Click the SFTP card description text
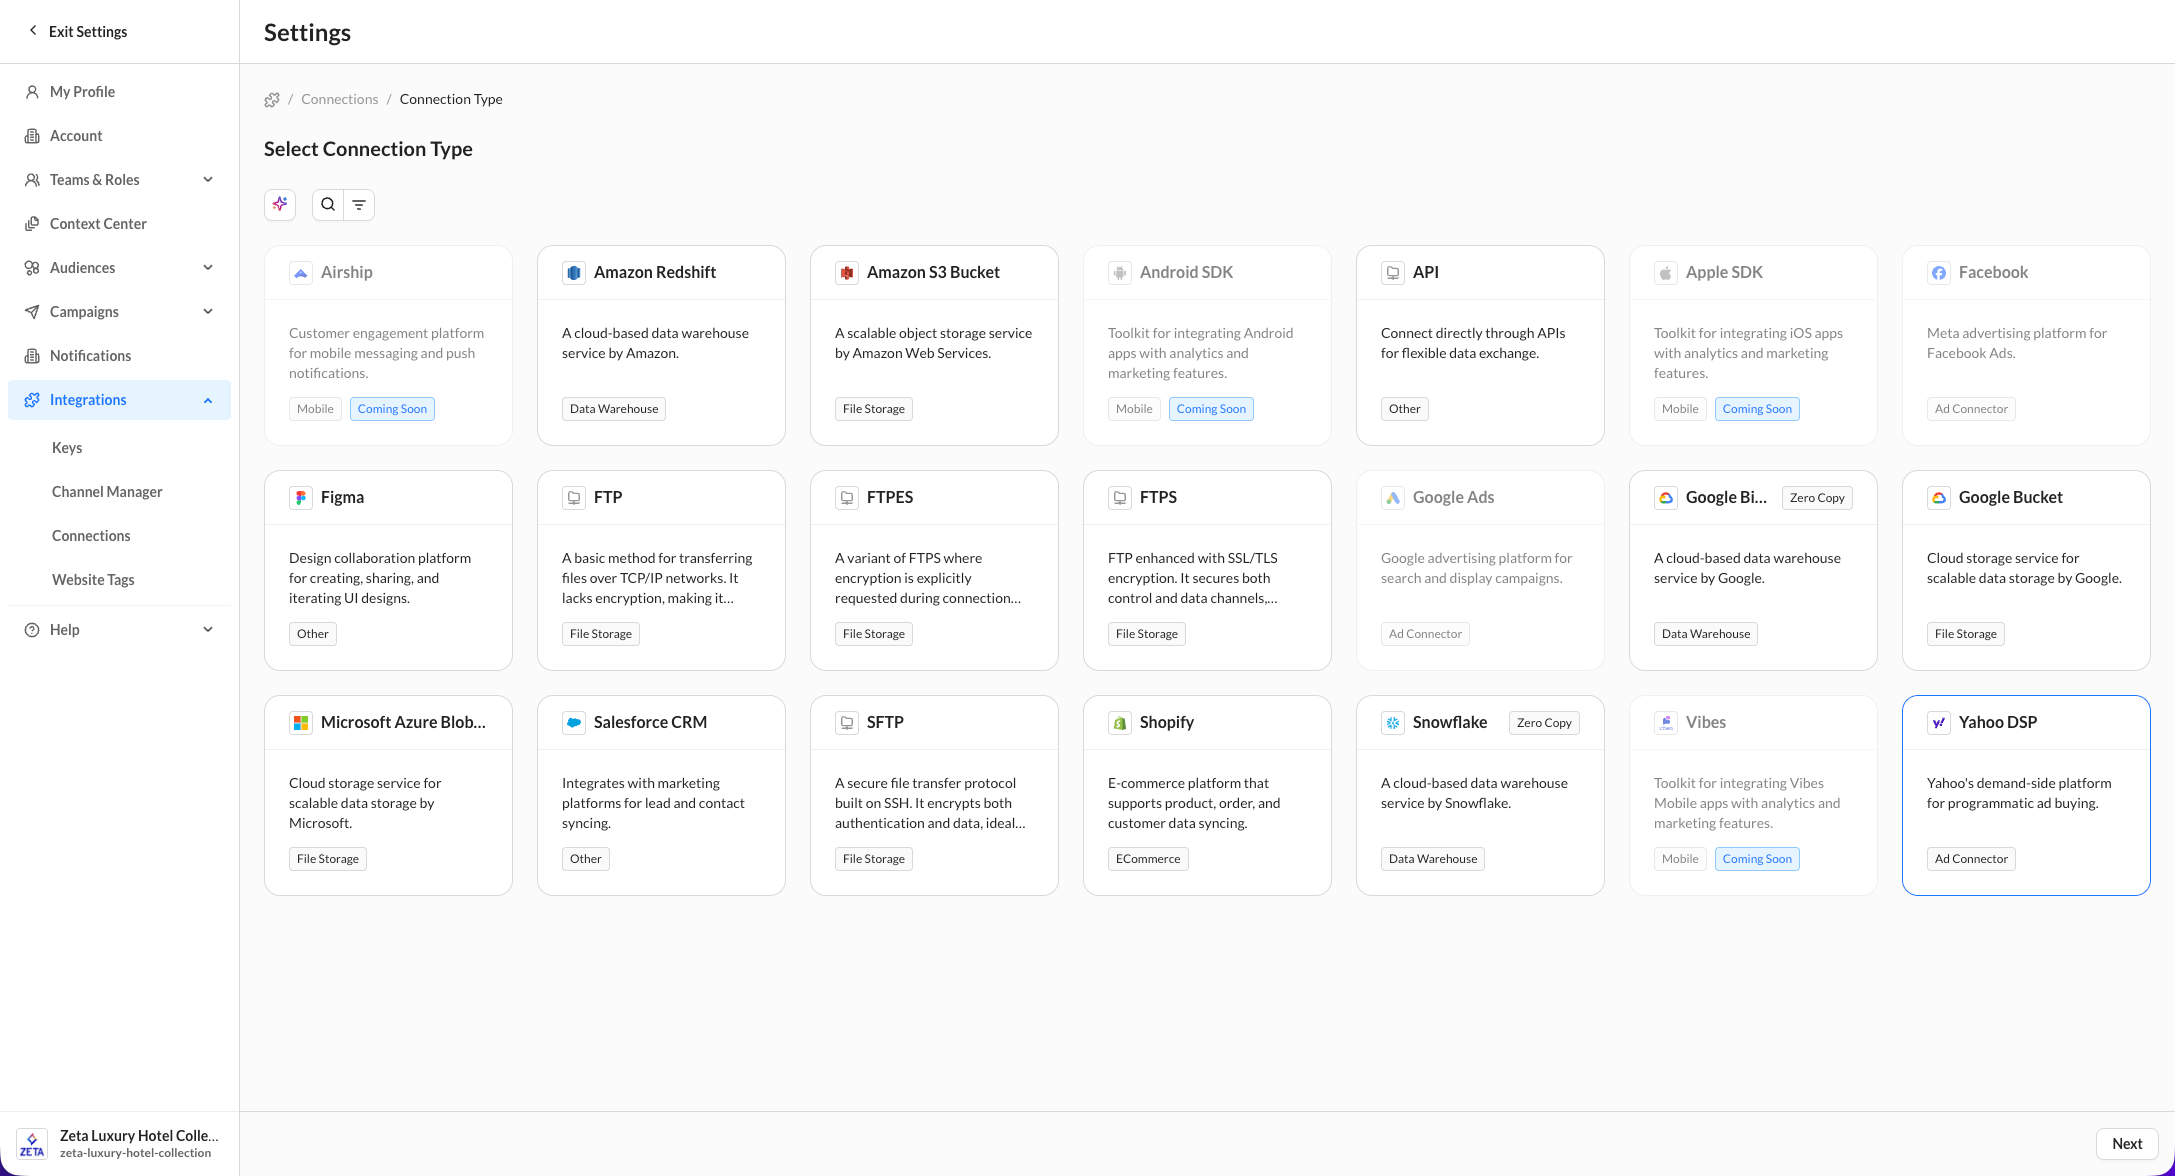The width and height of the screenshot is (2175, 1176). coord(930,803)
